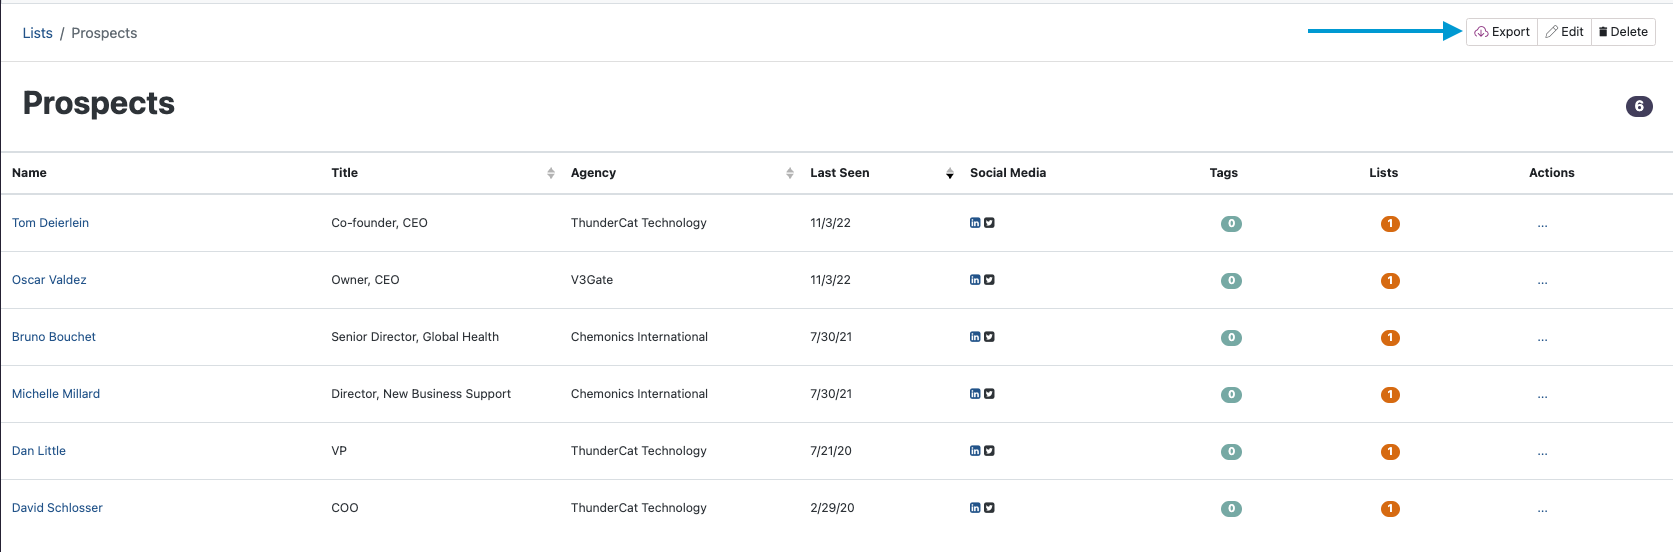
Task: Go back to Lists breadcrumb
Action: [x=38, y=33]
